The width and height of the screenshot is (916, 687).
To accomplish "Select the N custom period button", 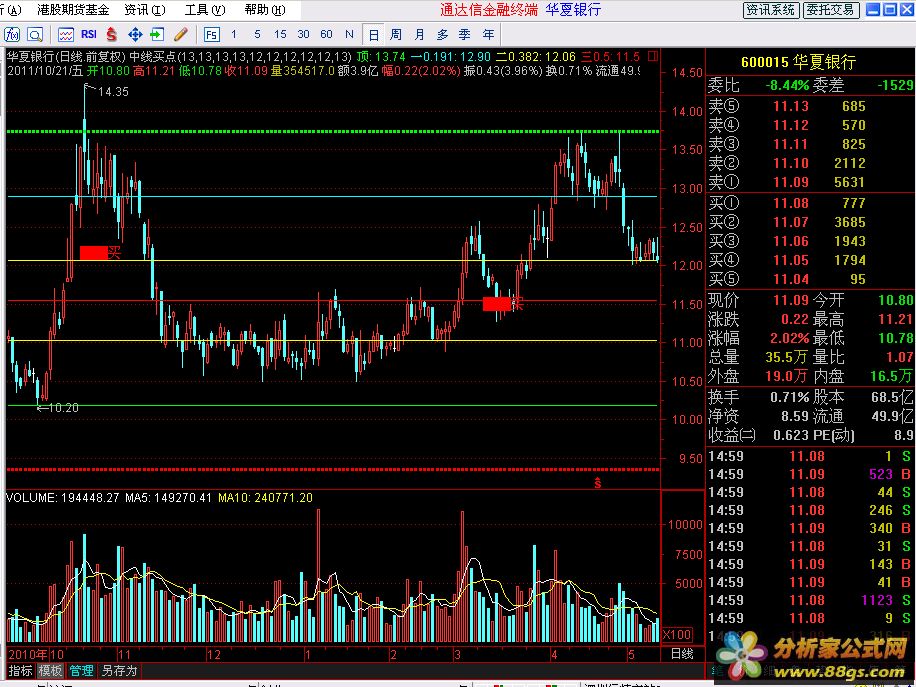I will coord(349,34).
